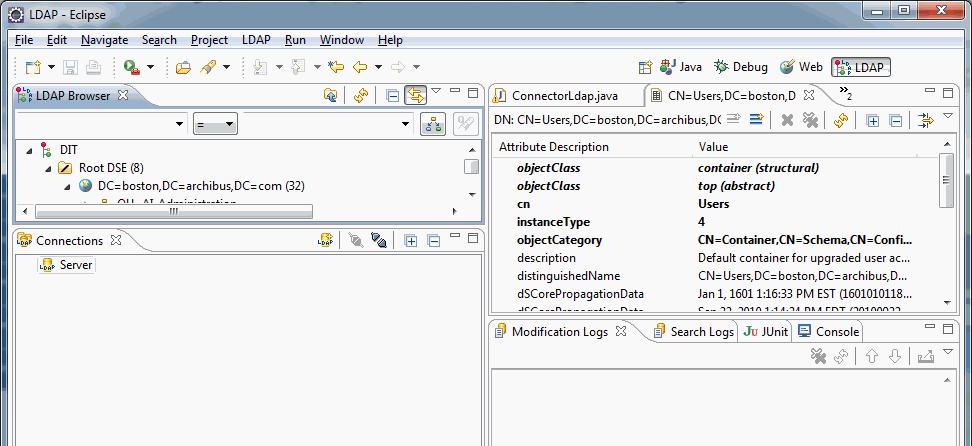Switch to the Web perspective
The height and width of the screenshot is (446, 972).
801,67
